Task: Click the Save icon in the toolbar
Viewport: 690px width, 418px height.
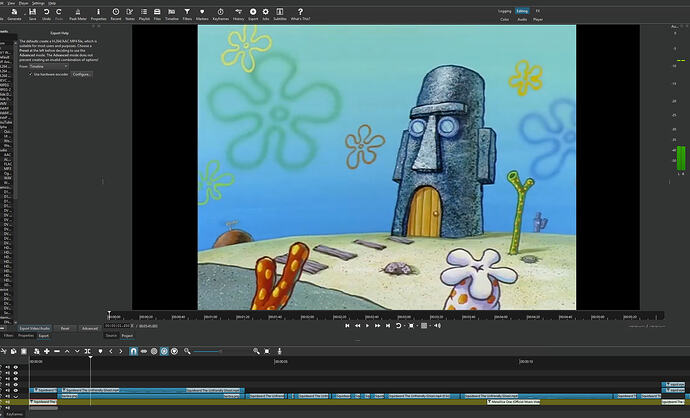Action: coord(32,12)
